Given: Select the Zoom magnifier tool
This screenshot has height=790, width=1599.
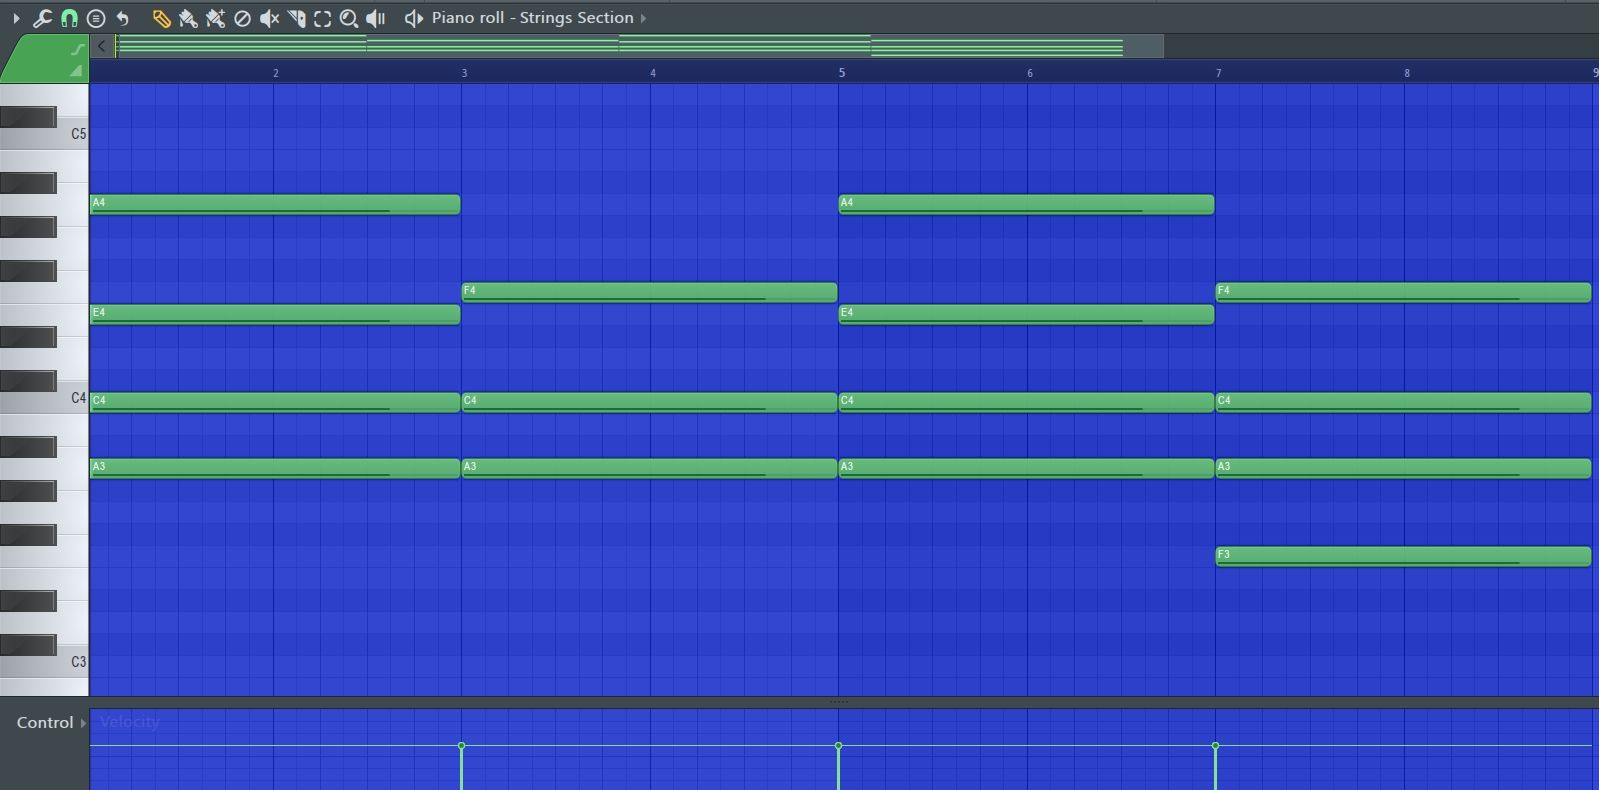Looking at the screenshot, I should click(349, 18).
